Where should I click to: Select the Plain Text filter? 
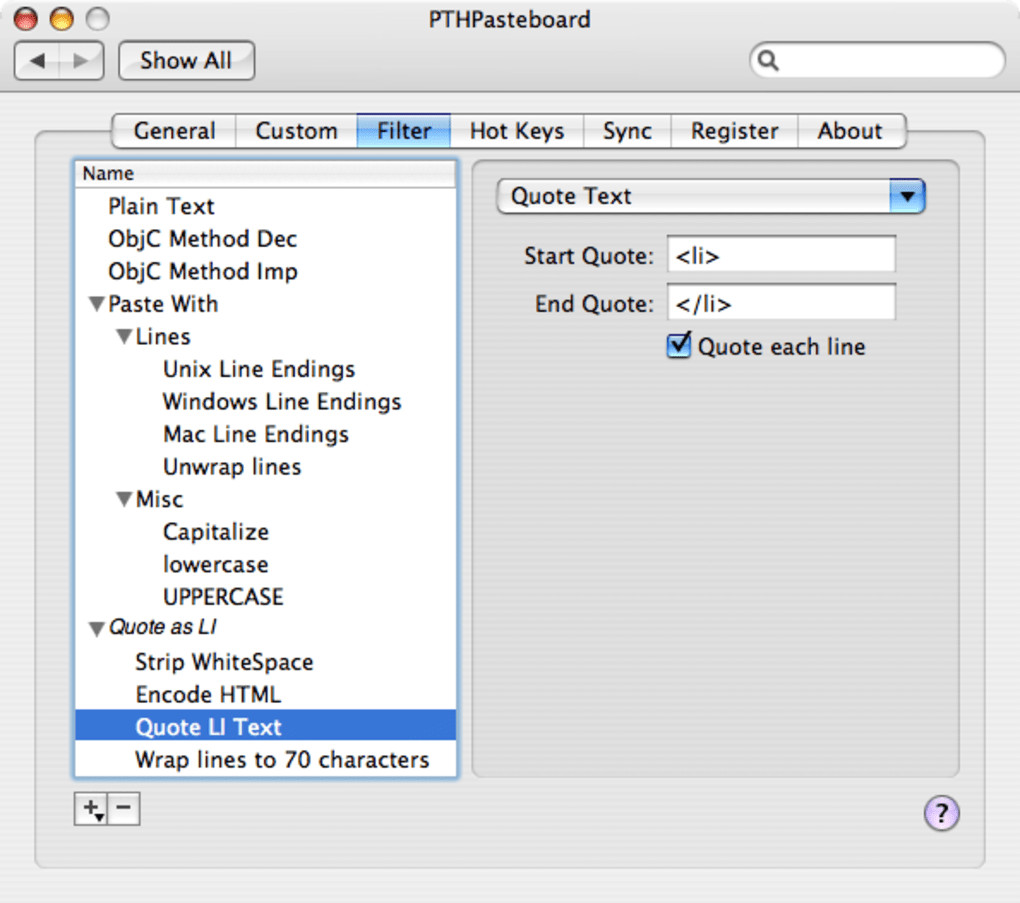265,206
